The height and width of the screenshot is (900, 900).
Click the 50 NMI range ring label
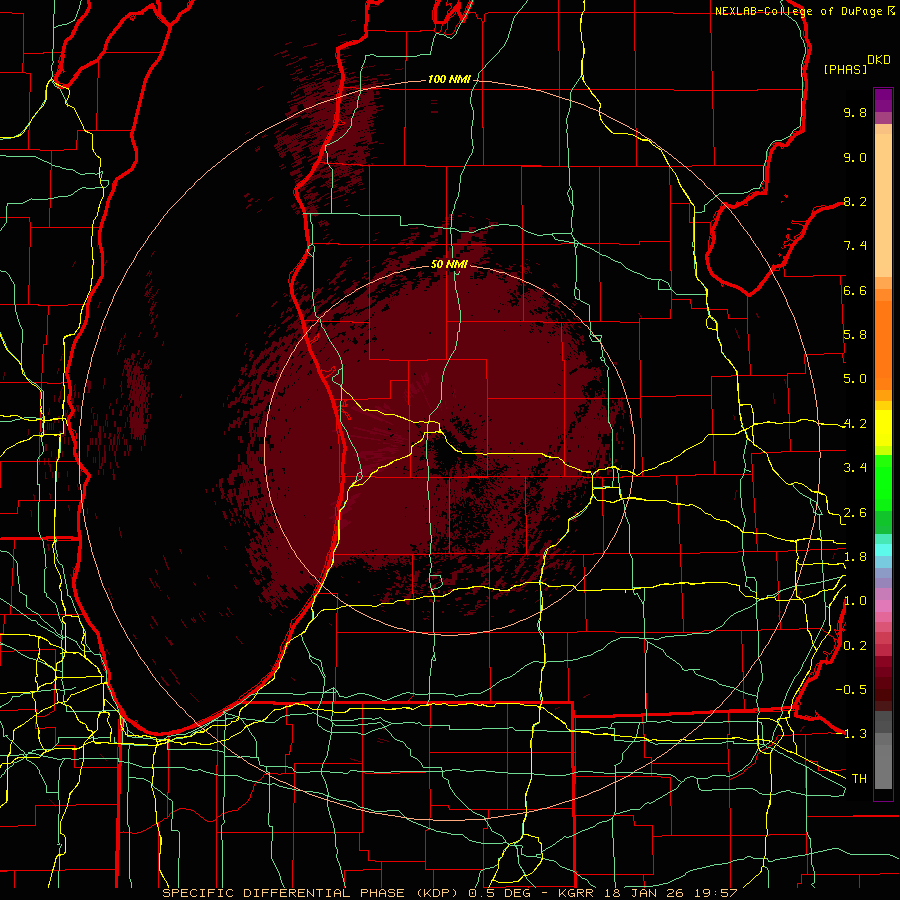(449, 264)
